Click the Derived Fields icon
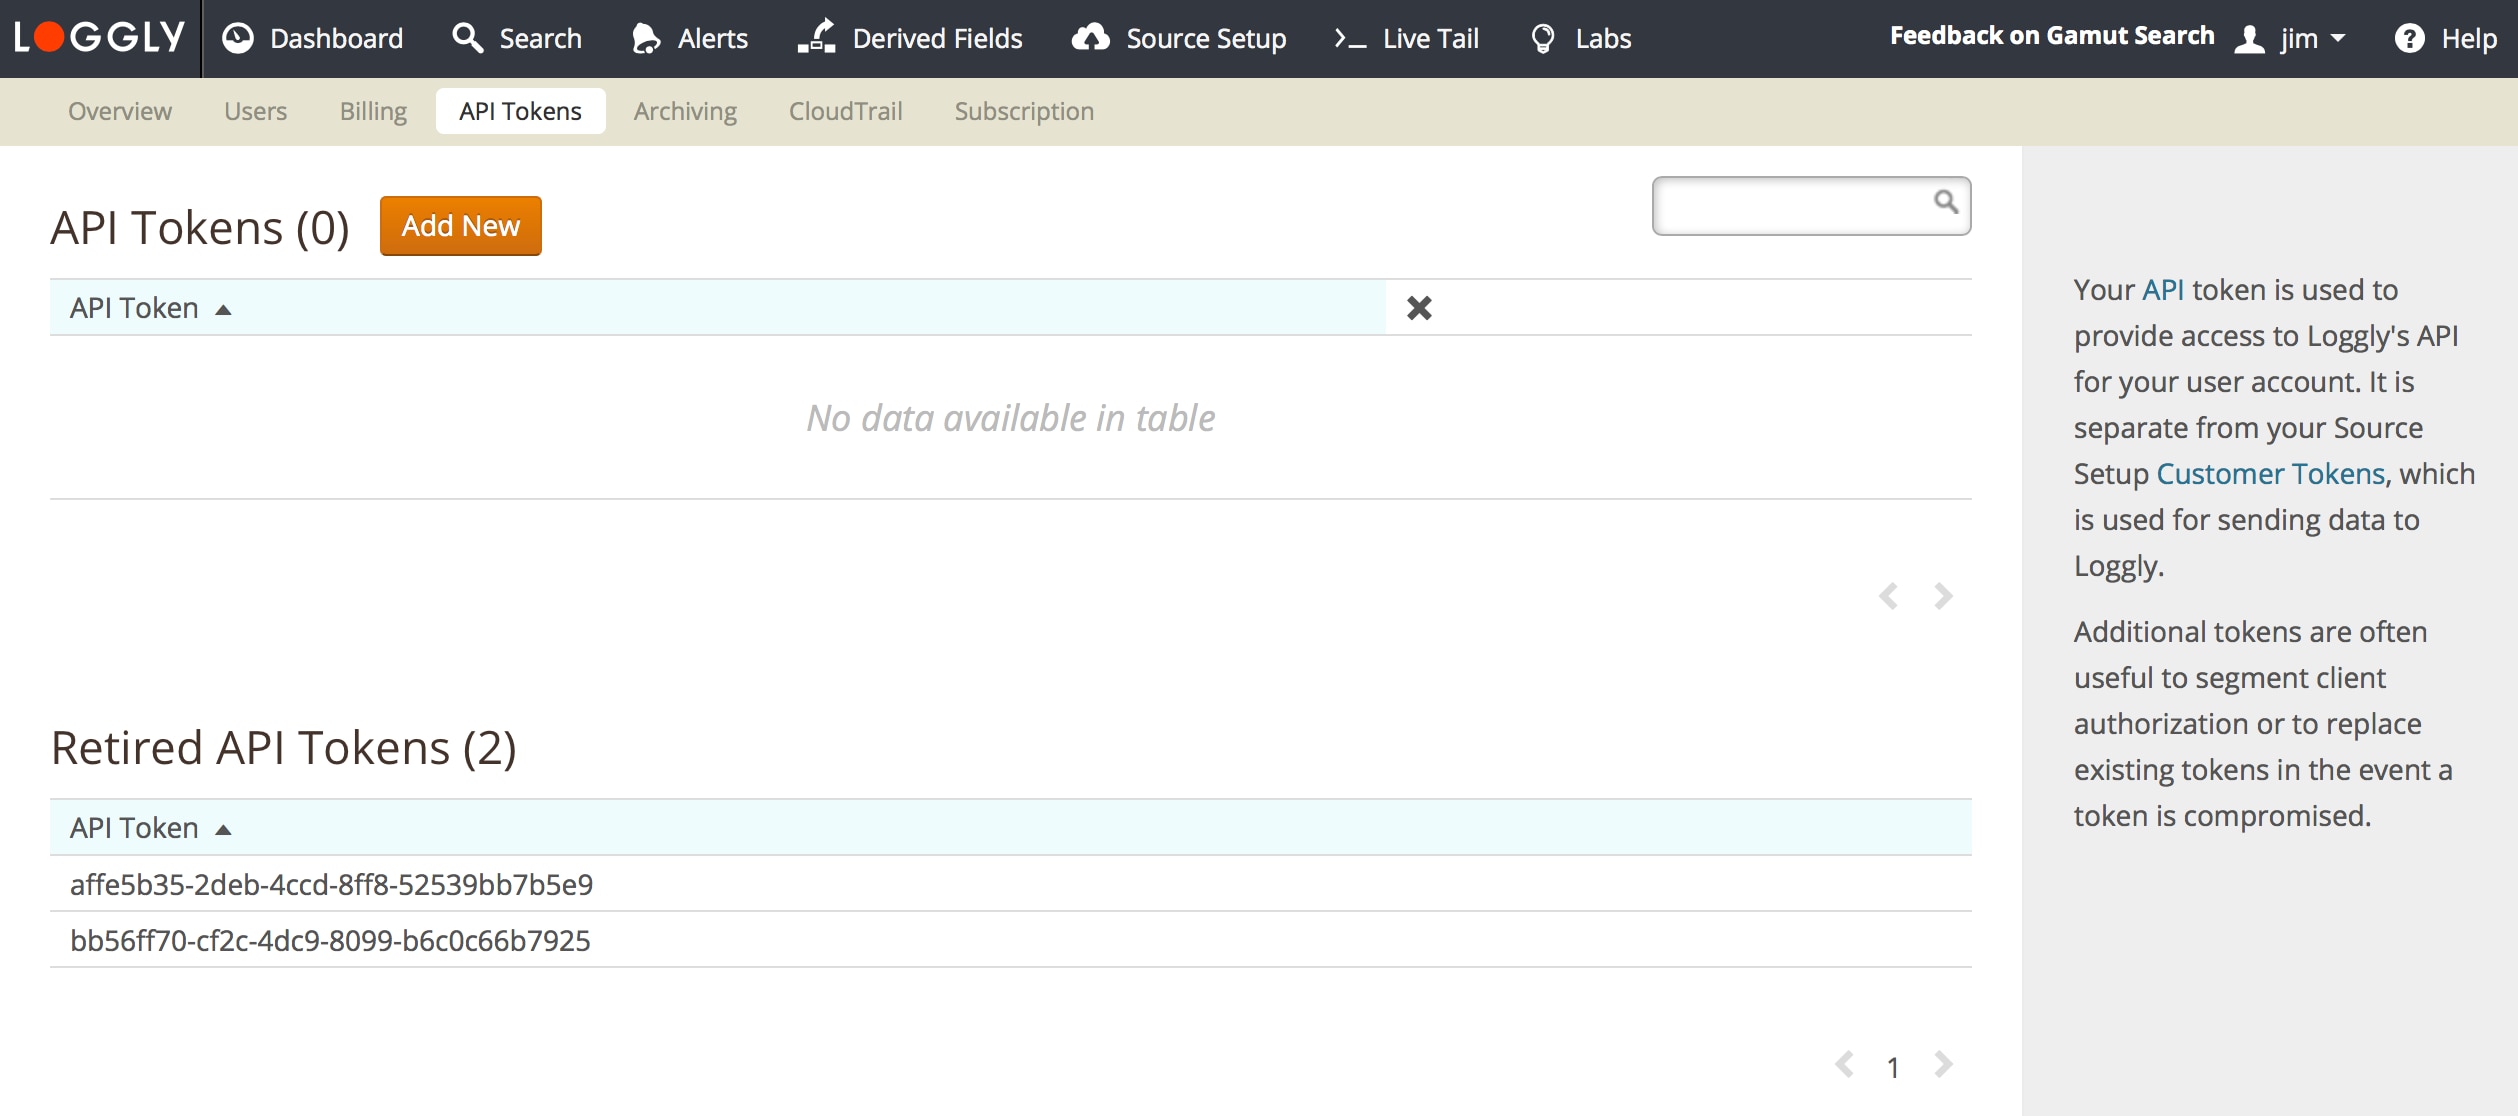Viewport: 2518px width, 1116px height. [x=817, y=38]
